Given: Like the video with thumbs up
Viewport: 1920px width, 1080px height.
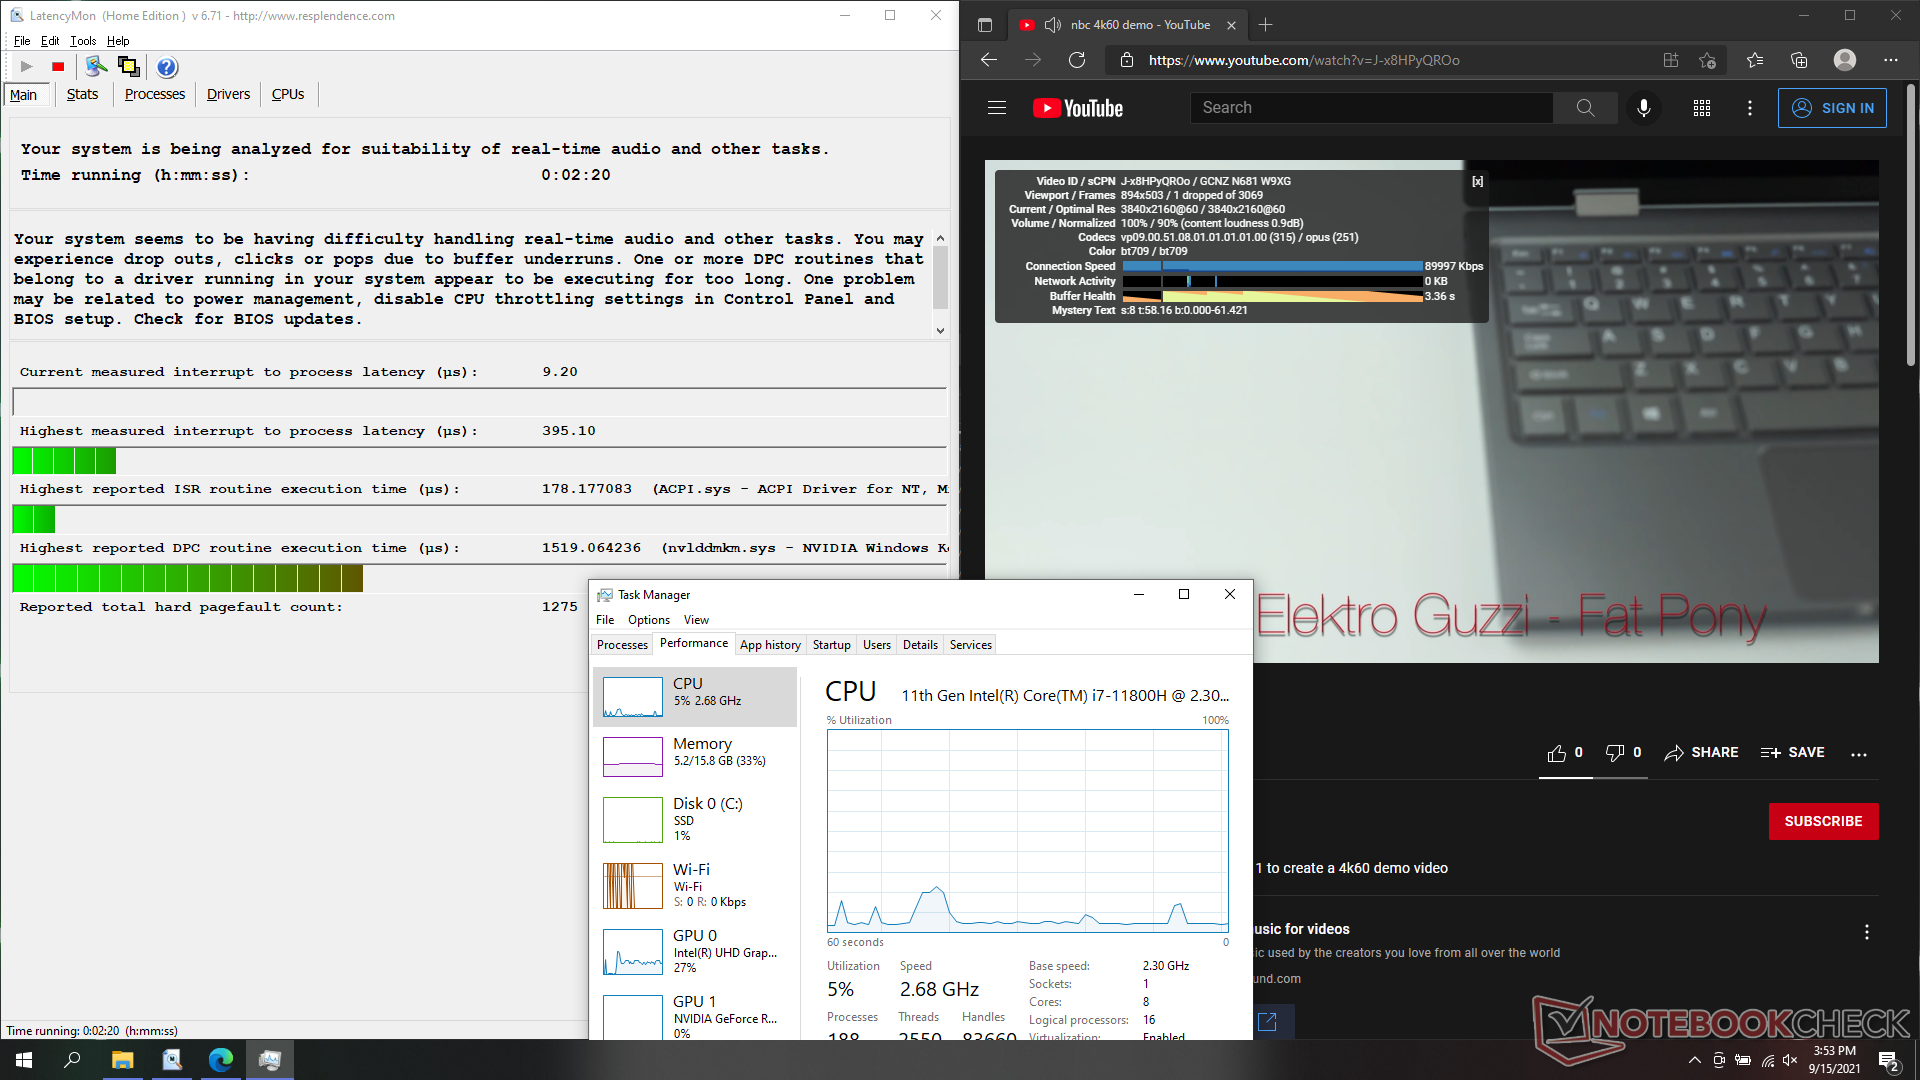Looking at the screenshot, I should coord(1565,753).
